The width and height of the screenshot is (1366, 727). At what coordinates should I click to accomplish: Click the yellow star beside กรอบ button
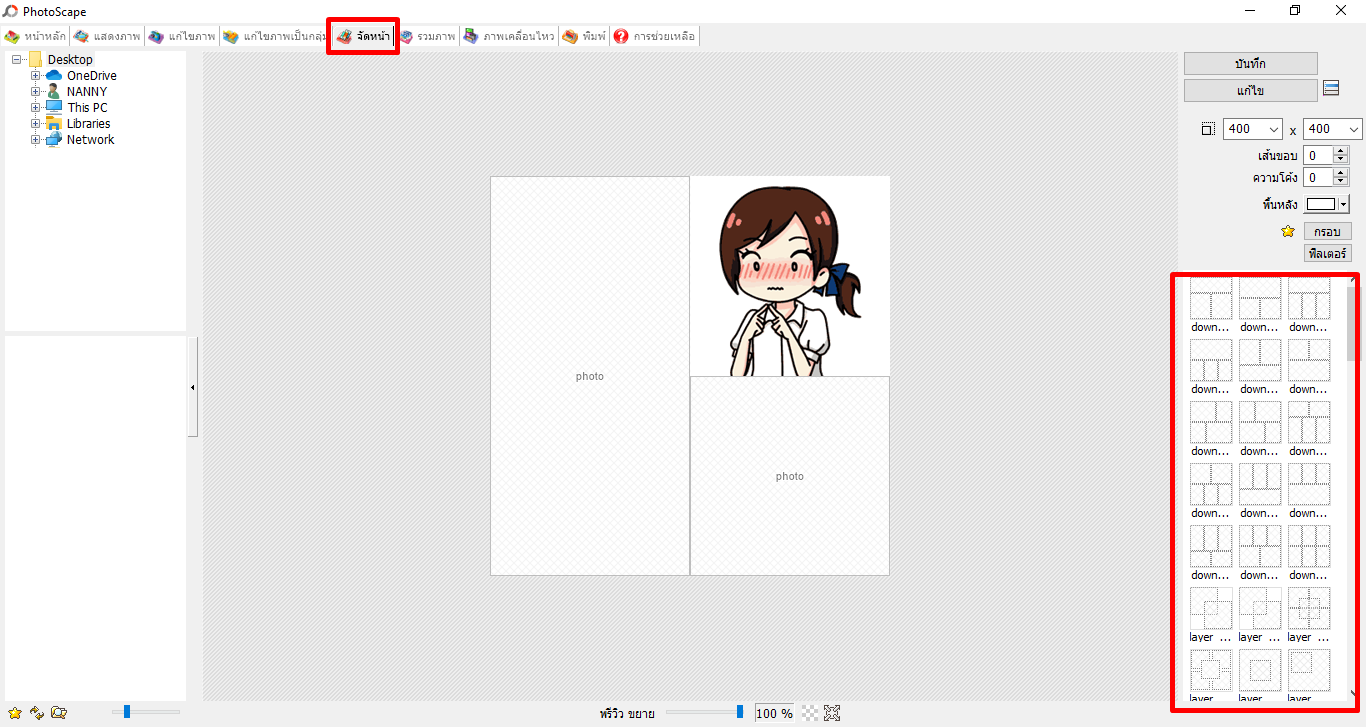coord(1288,231)
